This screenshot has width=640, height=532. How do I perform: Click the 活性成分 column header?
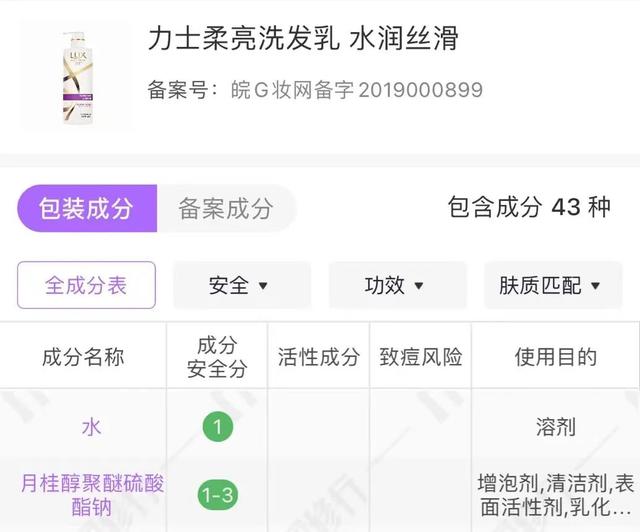click(x=319, y=356)
